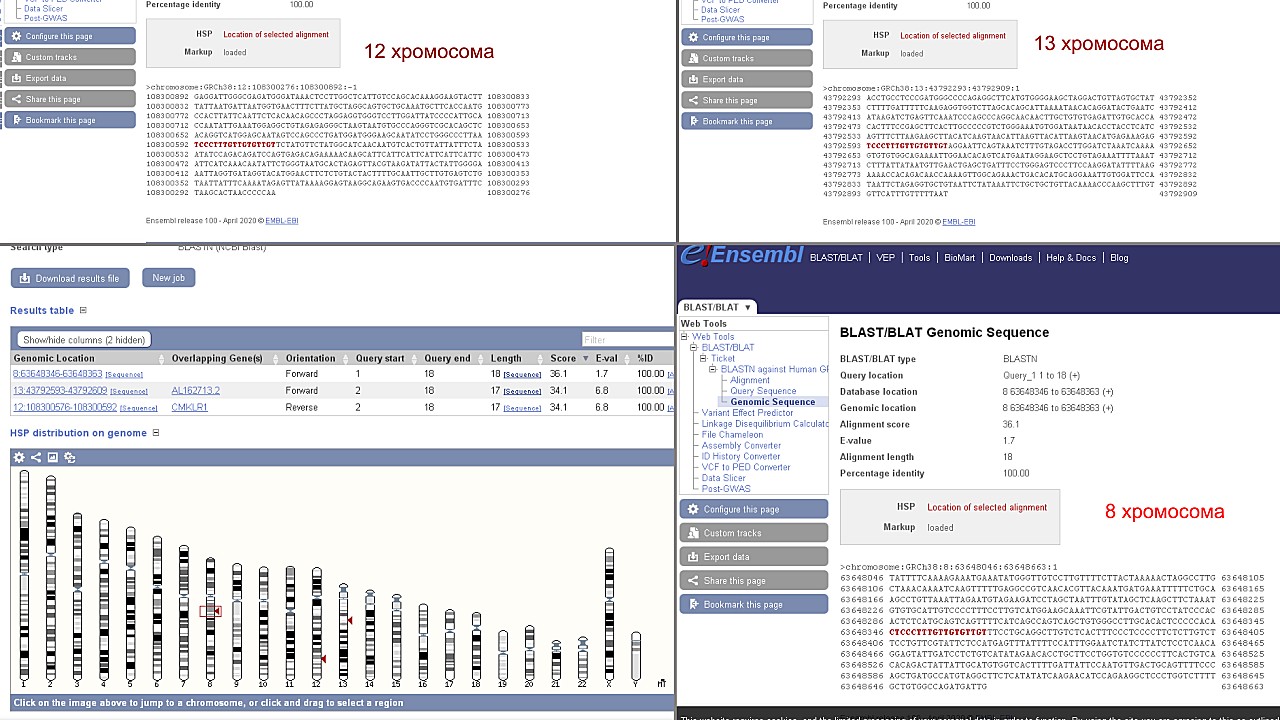Open Alignment in the chromosome 8 tree
The width and height of the screenshot is (1280, 720).
pos(750,380)
